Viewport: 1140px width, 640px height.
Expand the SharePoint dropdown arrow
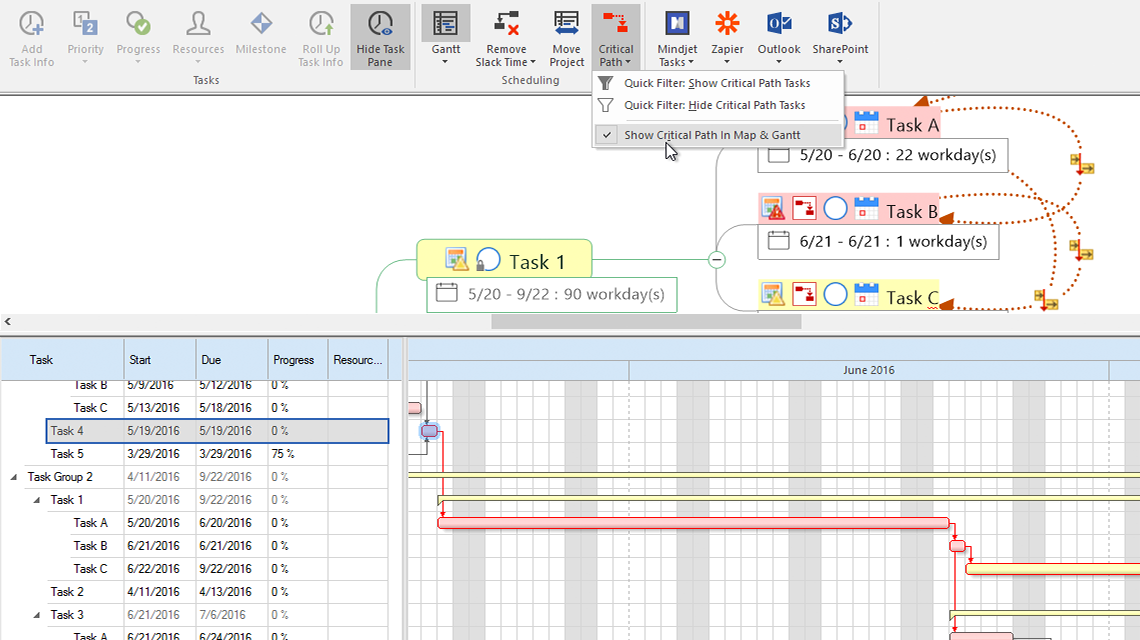coord(840,62)
